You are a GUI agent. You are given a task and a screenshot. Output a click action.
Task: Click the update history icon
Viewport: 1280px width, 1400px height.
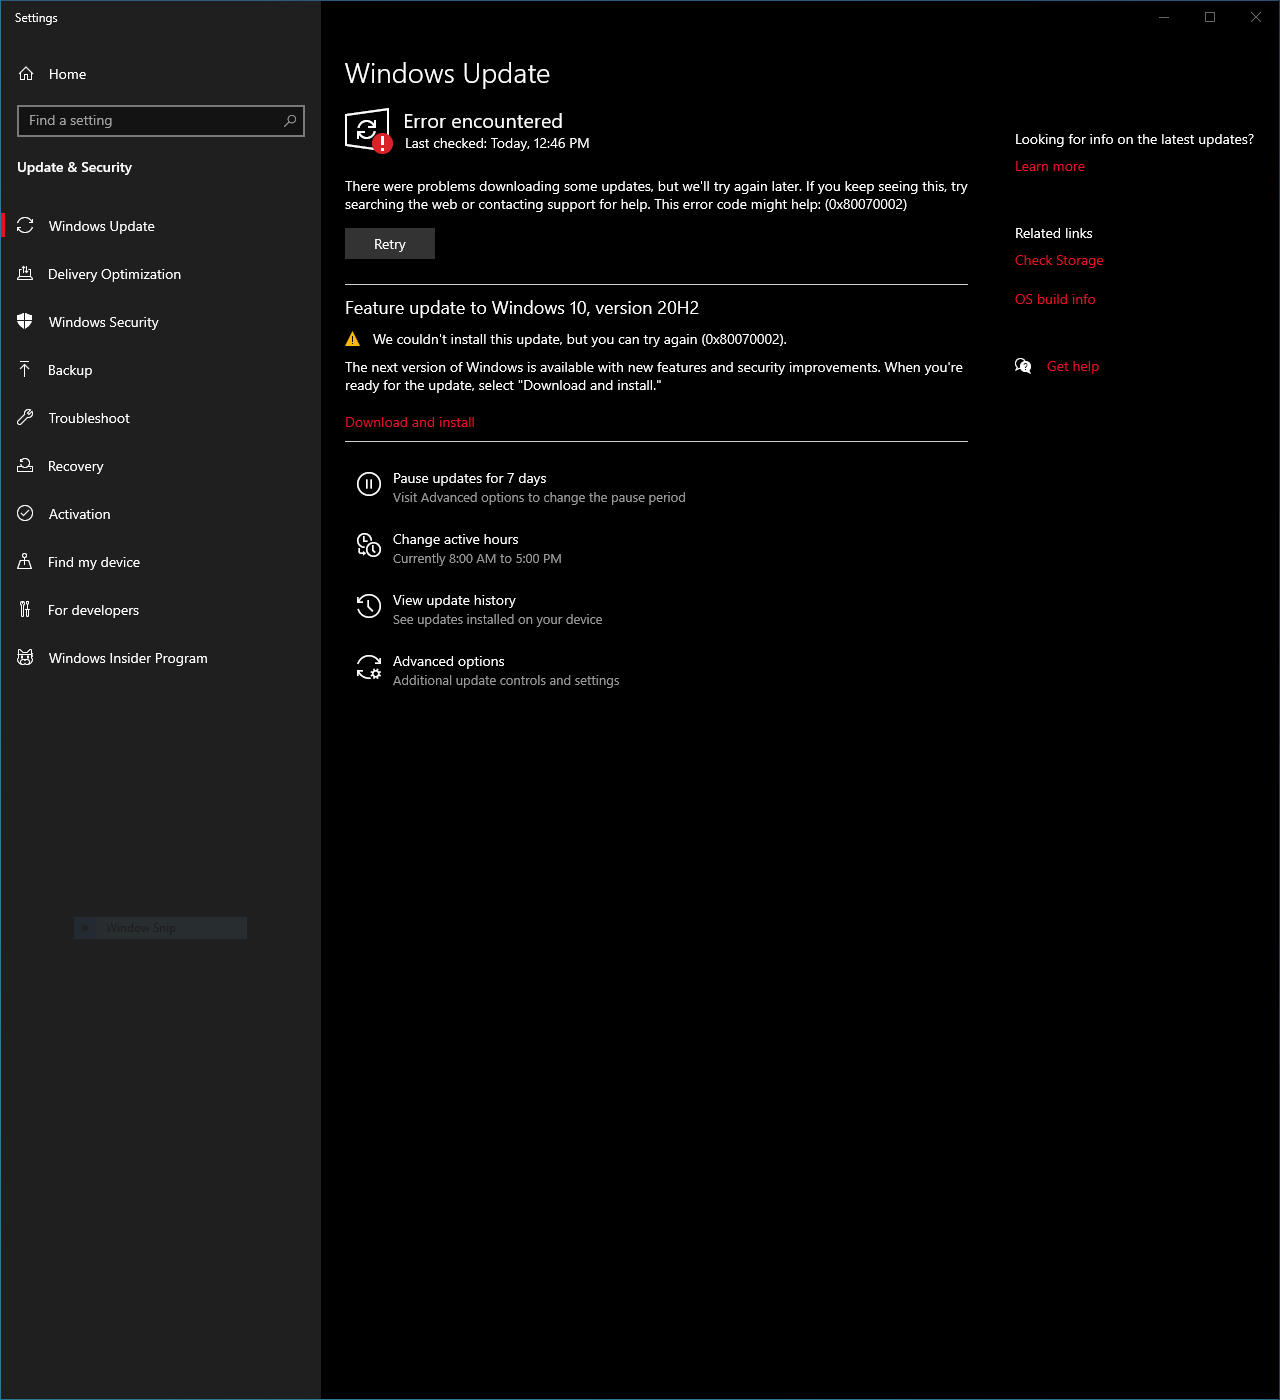369,607
